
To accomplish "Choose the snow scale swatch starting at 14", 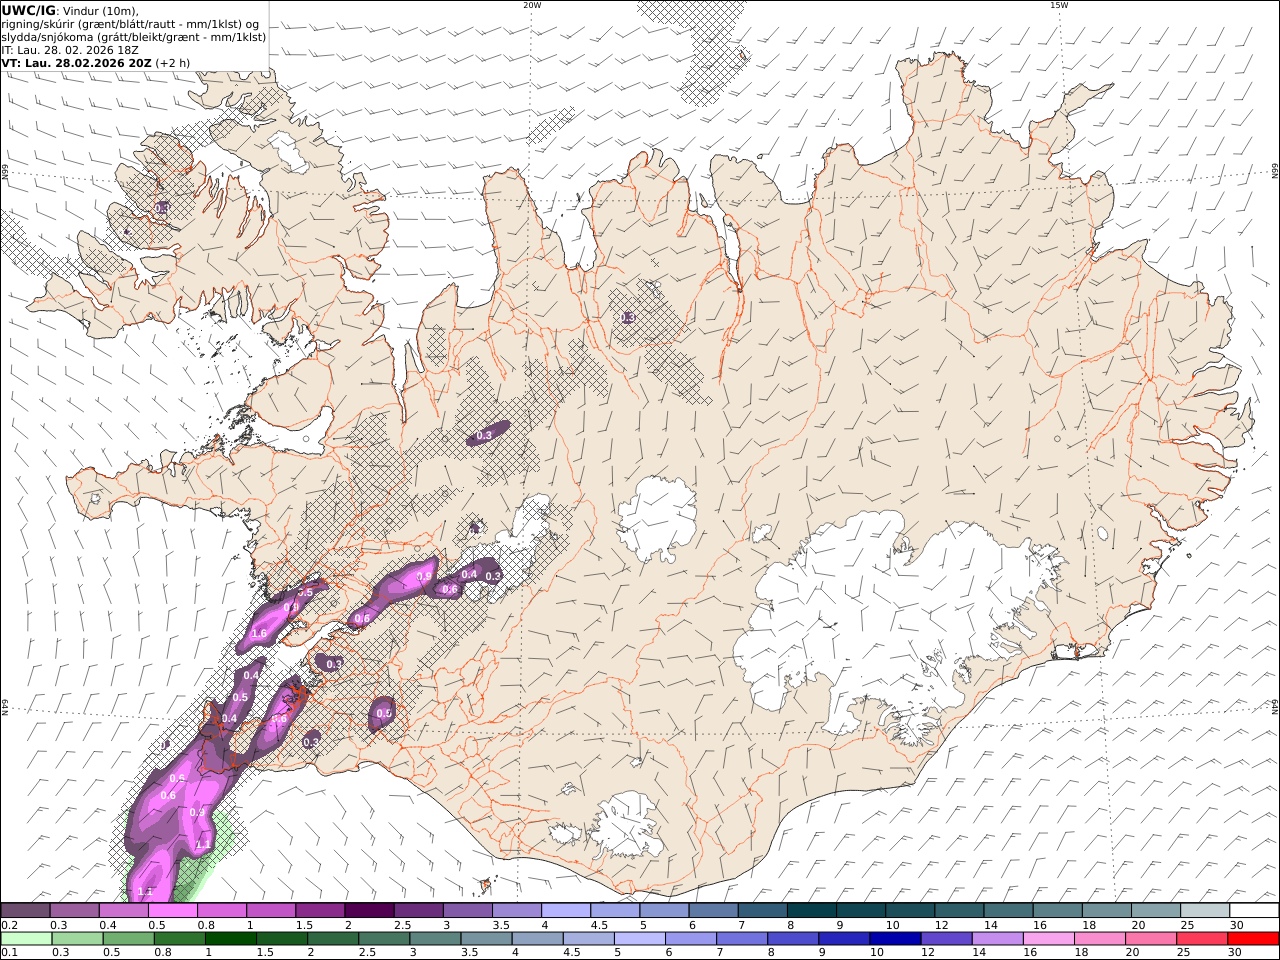I will coord(1008,910).
